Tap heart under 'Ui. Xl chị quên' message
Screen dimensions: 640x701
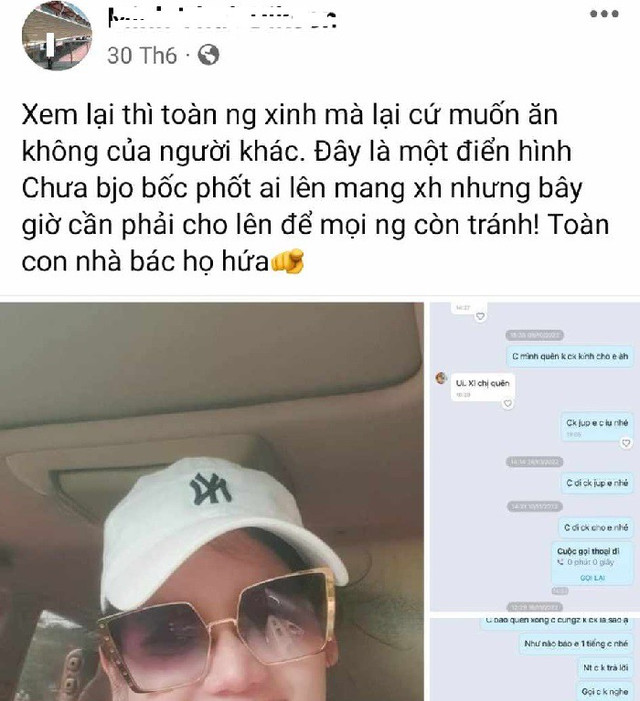click(x=508, y=404)
